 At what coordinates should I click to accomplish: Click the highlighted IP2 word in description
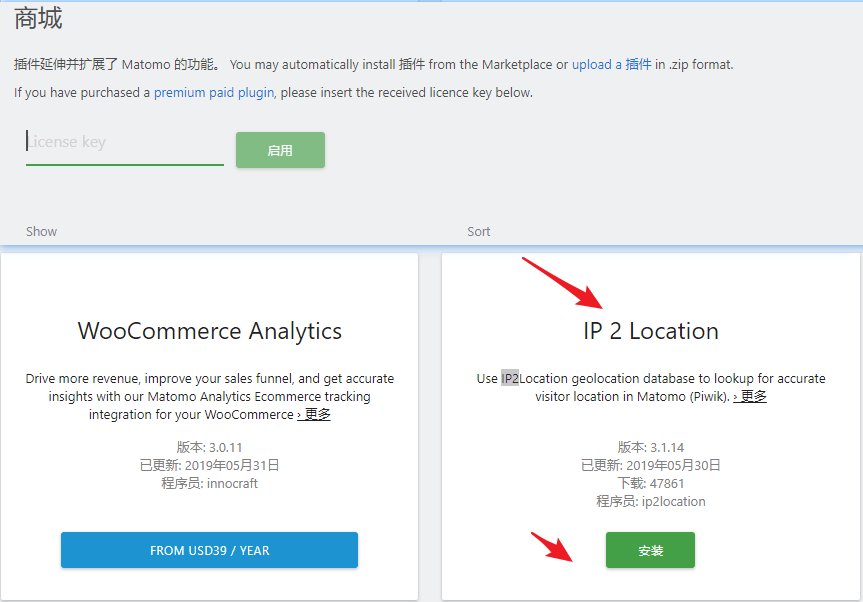point(510,379)
